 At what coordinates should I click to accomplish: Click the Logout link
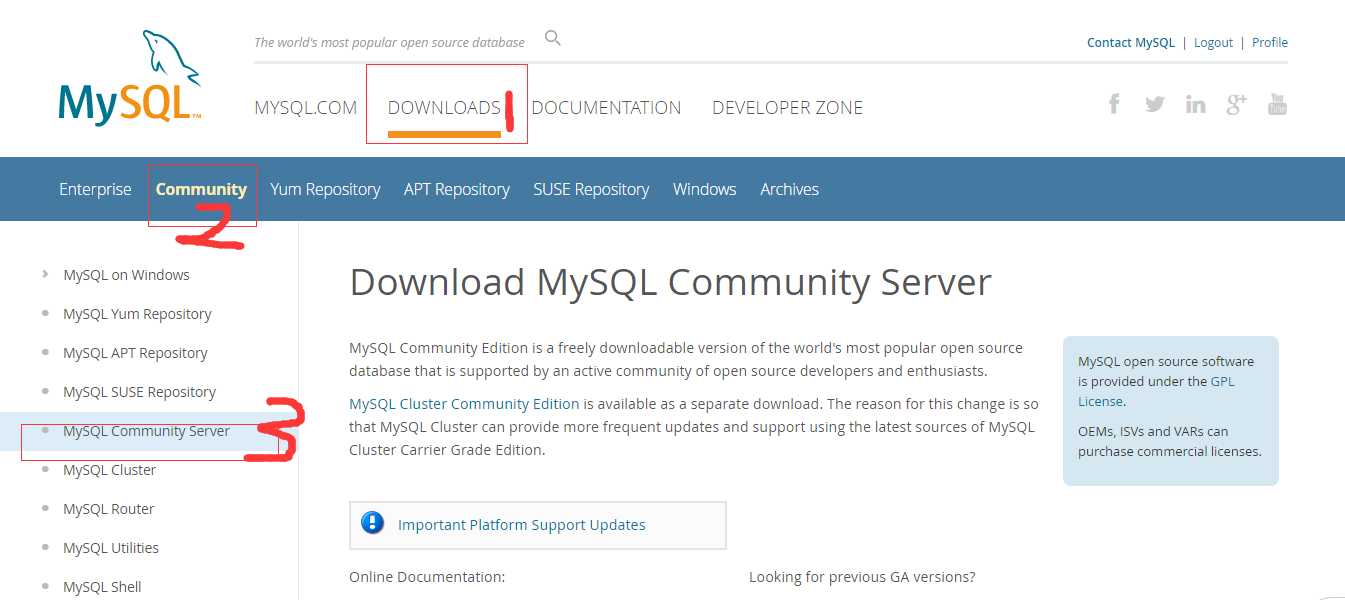[x=1213, y=43]
